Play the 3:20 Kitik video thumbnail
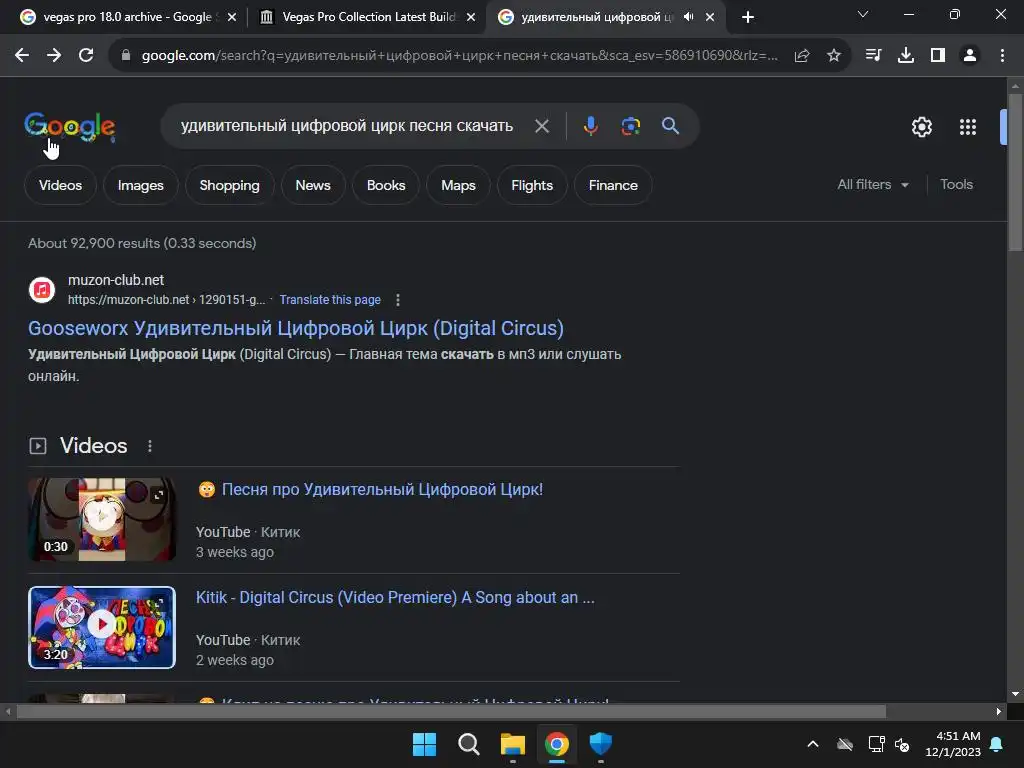 click(x=102, y=628)
